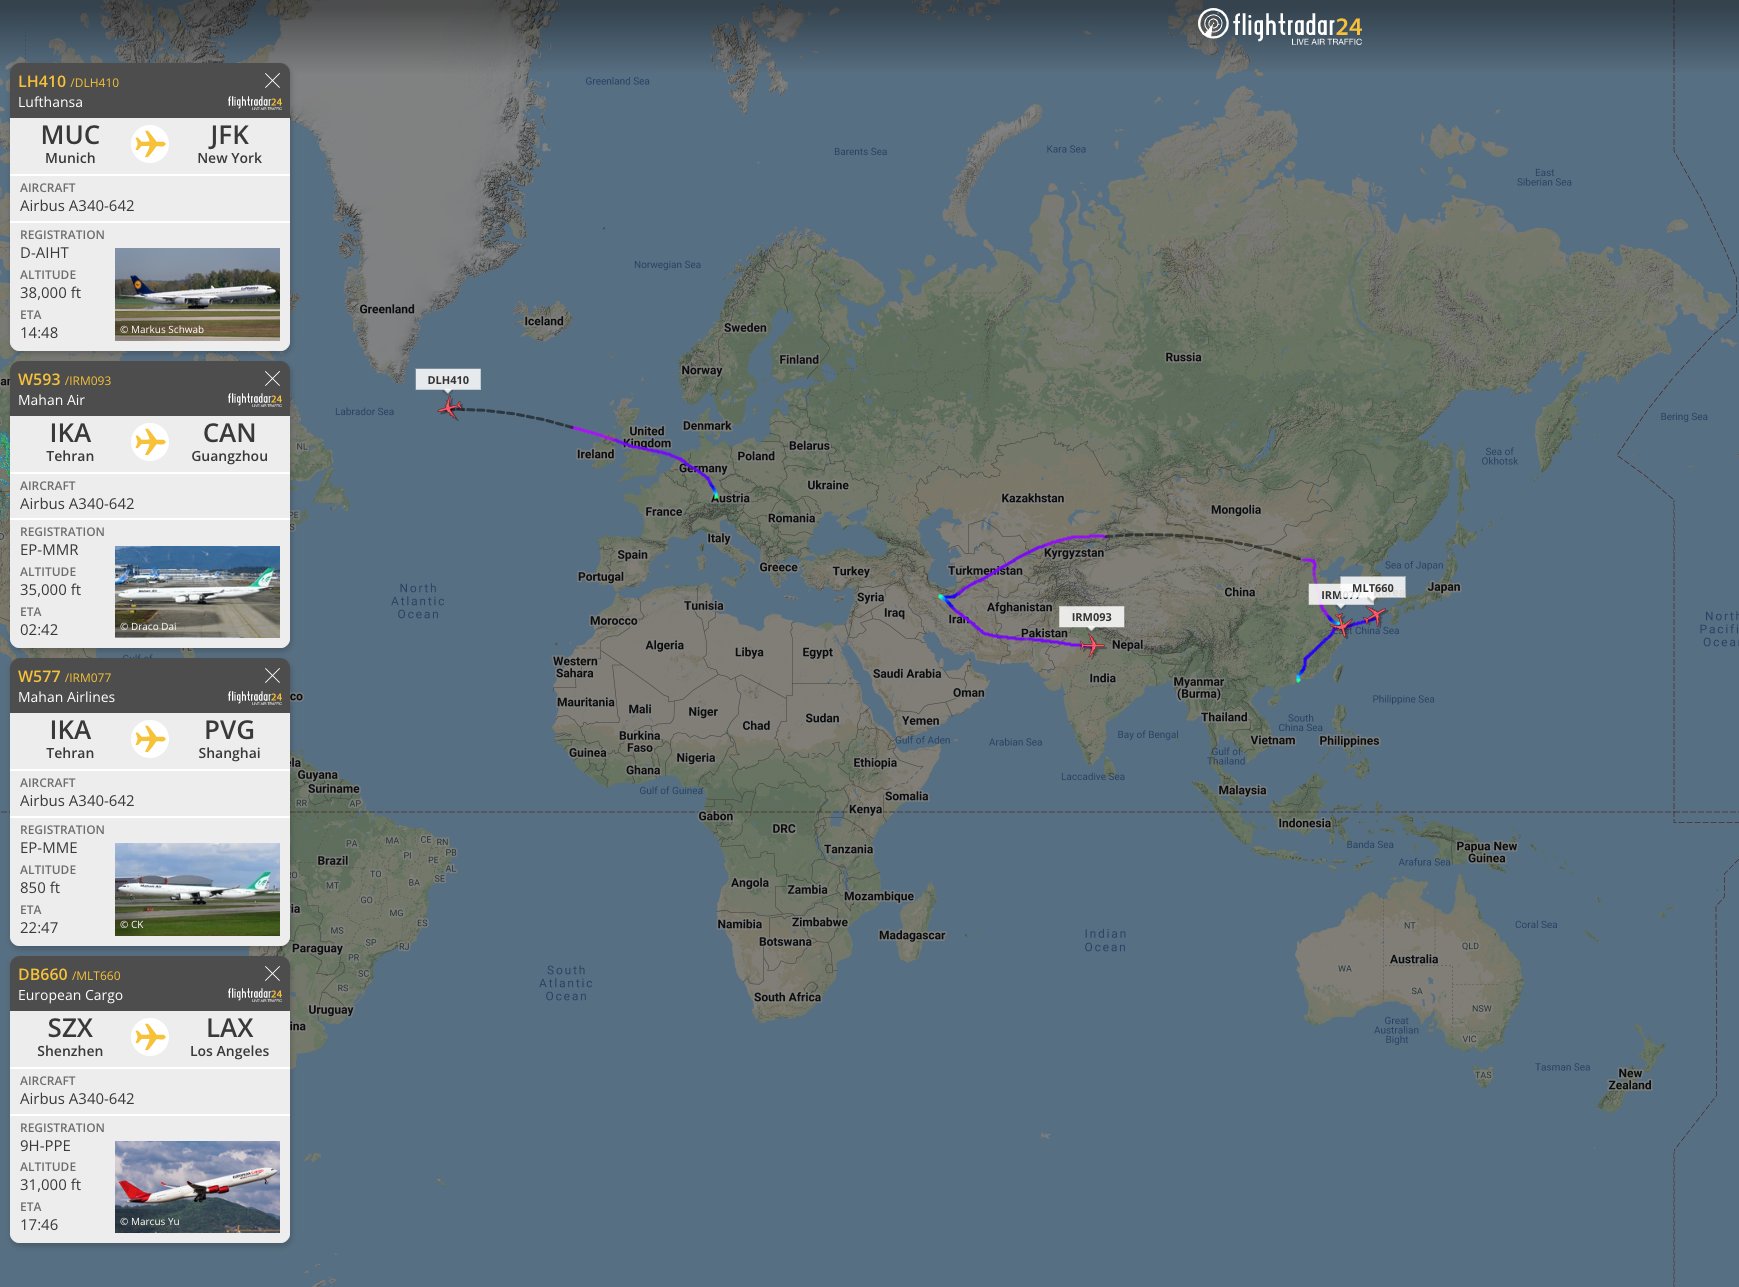The image size is (1739, 1287).
Task: Click the South Africa label on the map
Action: (x=787, y=997)
